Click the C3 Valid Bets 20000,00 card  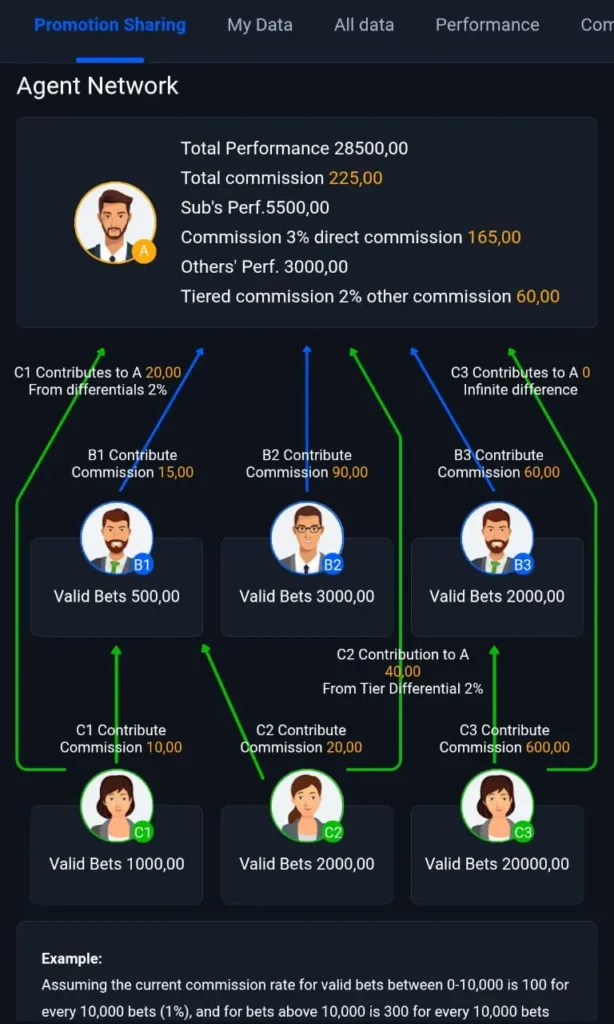coord(497,864)
